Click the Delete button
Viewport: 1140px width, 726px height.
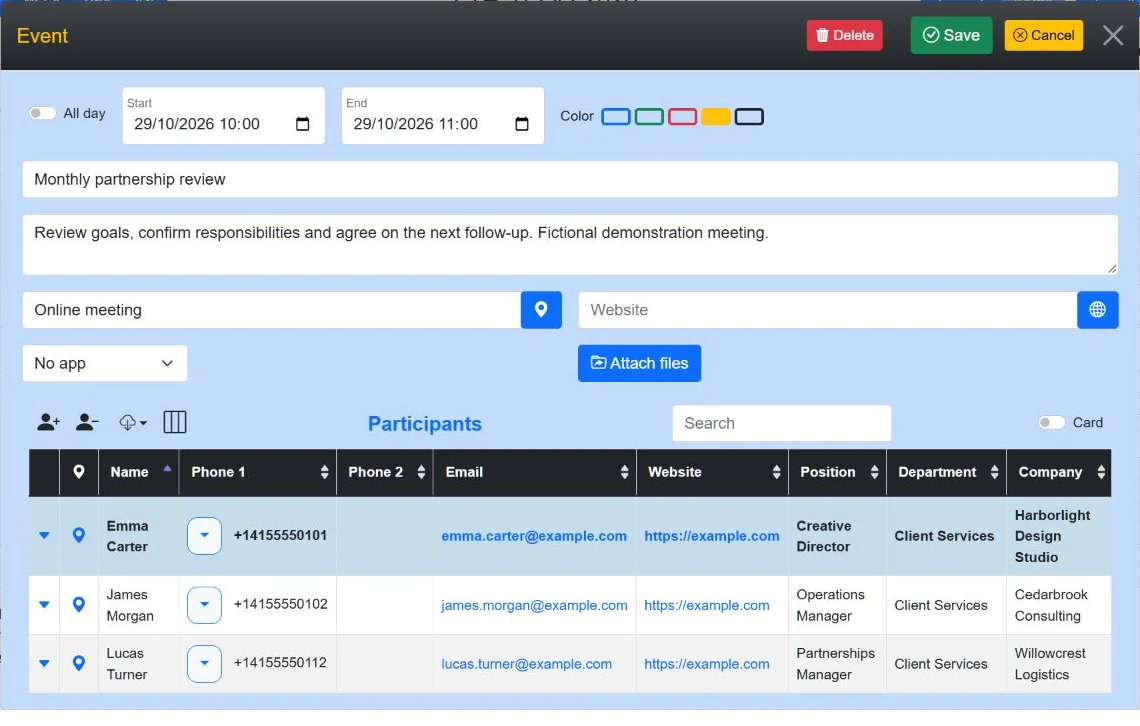(x=844, y=35)
